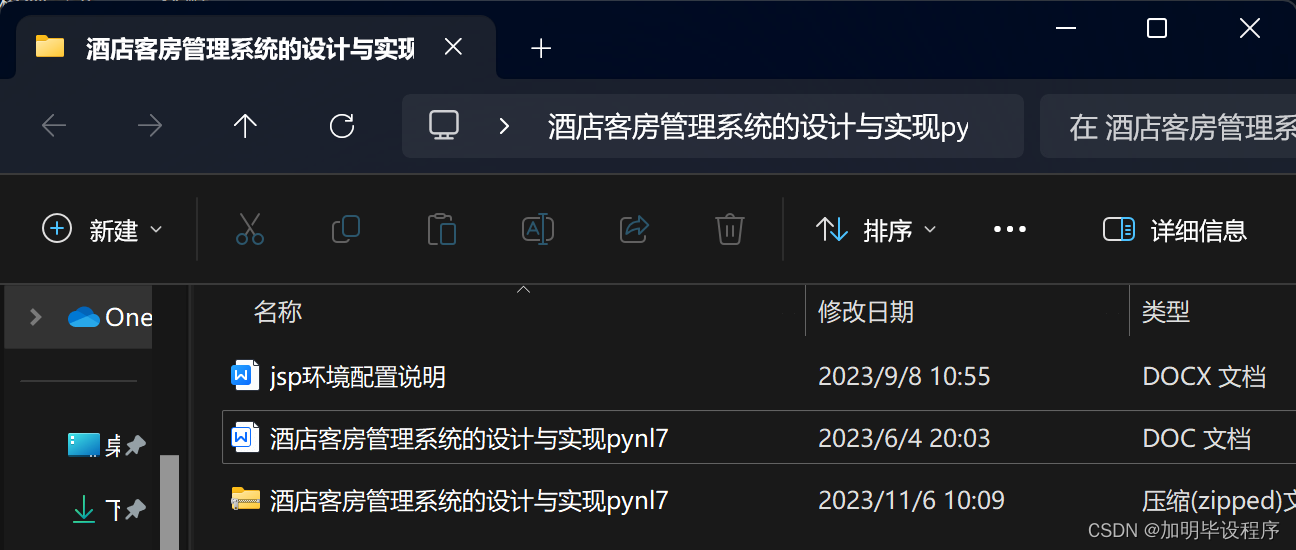Go up one folder level
Viewport: 1296px width, 550px height.
coord(245,126)
